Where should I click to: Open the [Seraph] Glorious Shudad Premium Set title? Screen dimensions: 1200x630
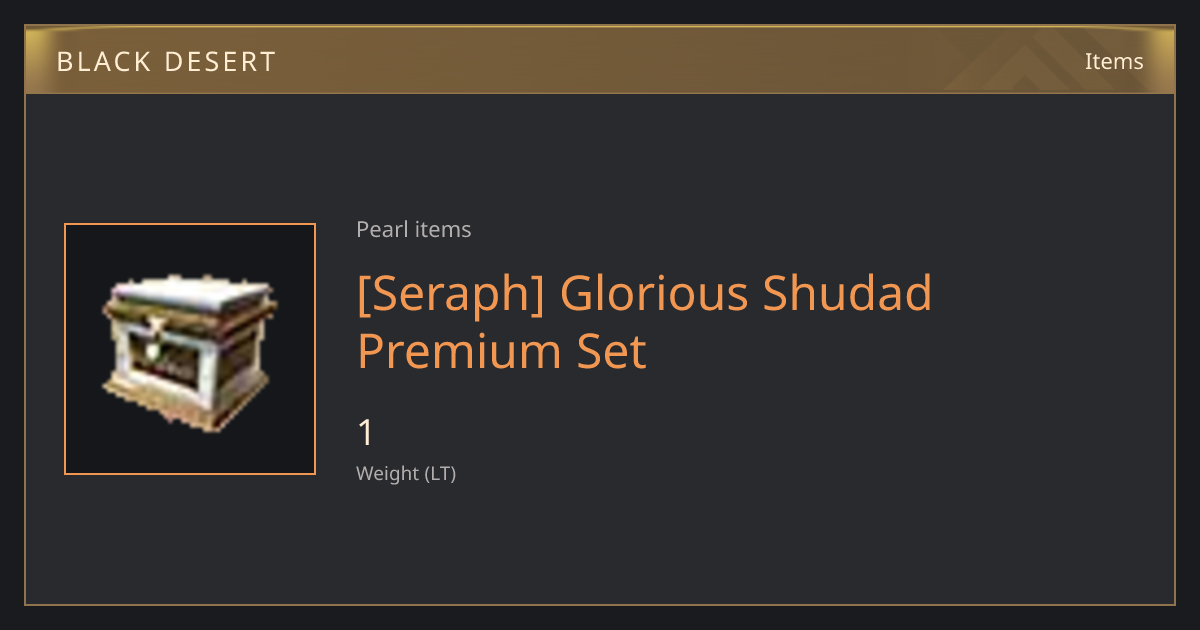pos(645,322)
